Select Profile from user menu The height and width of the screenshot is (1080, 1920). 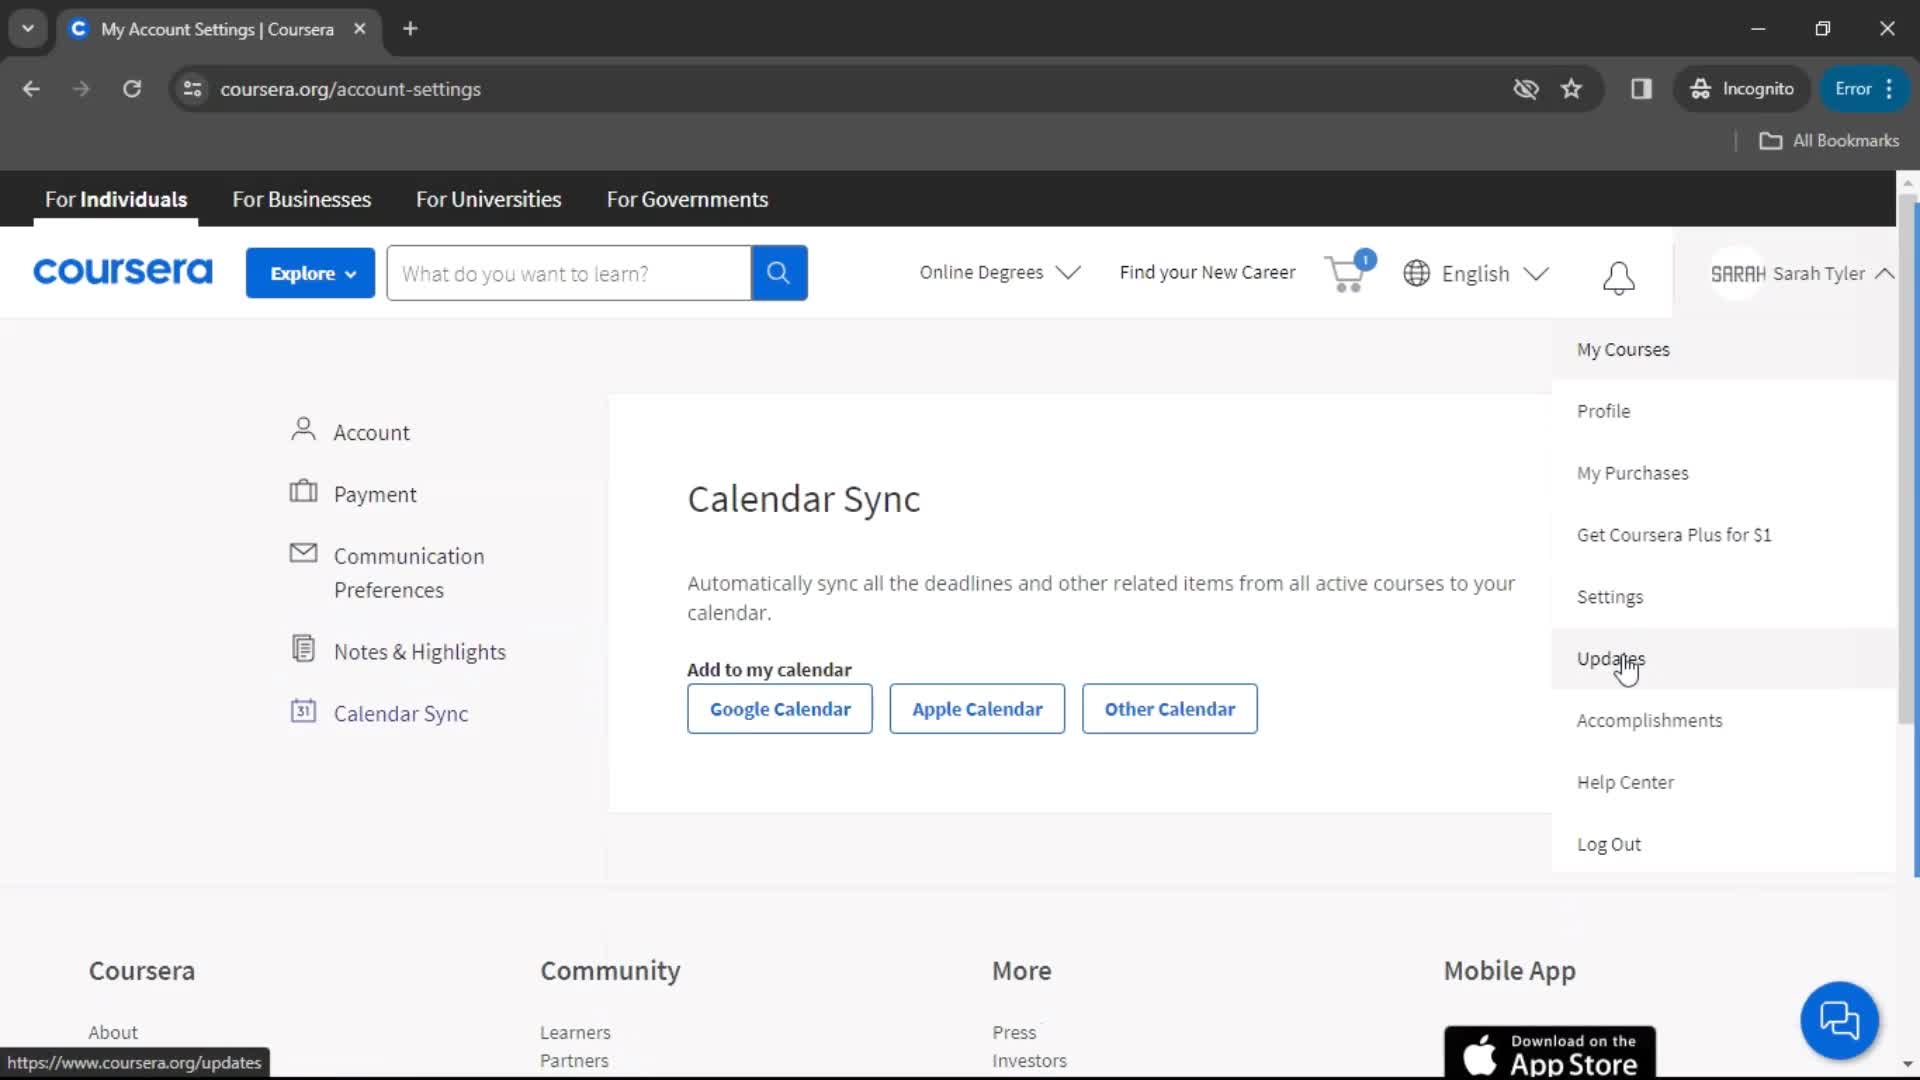point(1723,411)
